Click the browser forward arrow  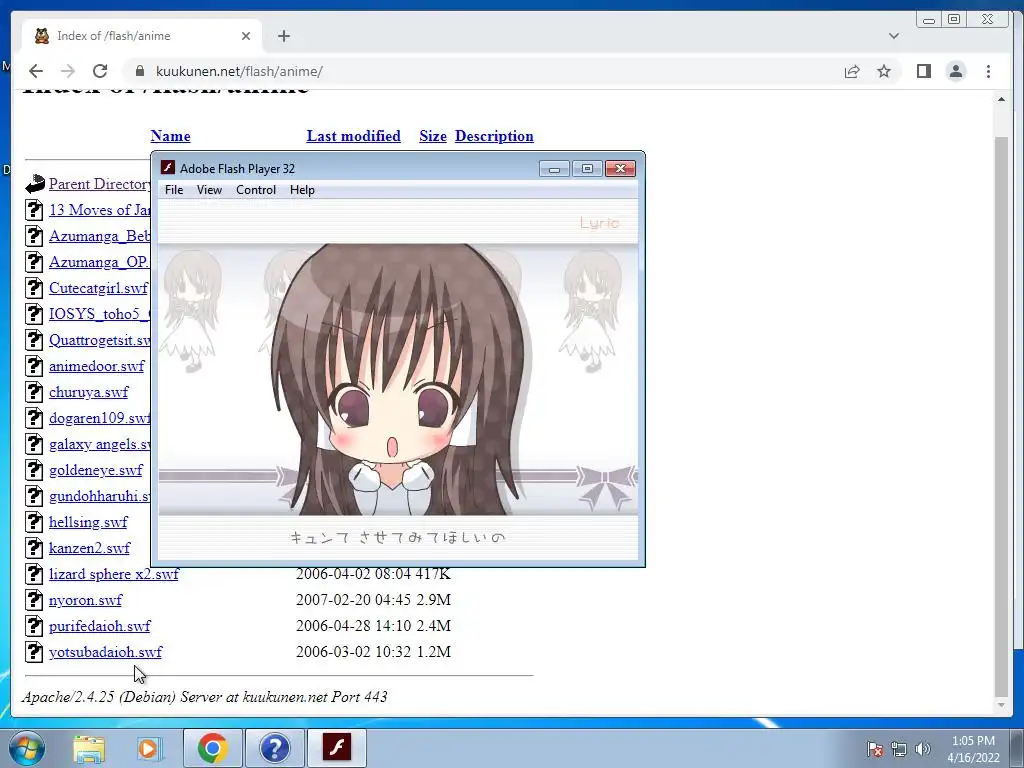68,71
